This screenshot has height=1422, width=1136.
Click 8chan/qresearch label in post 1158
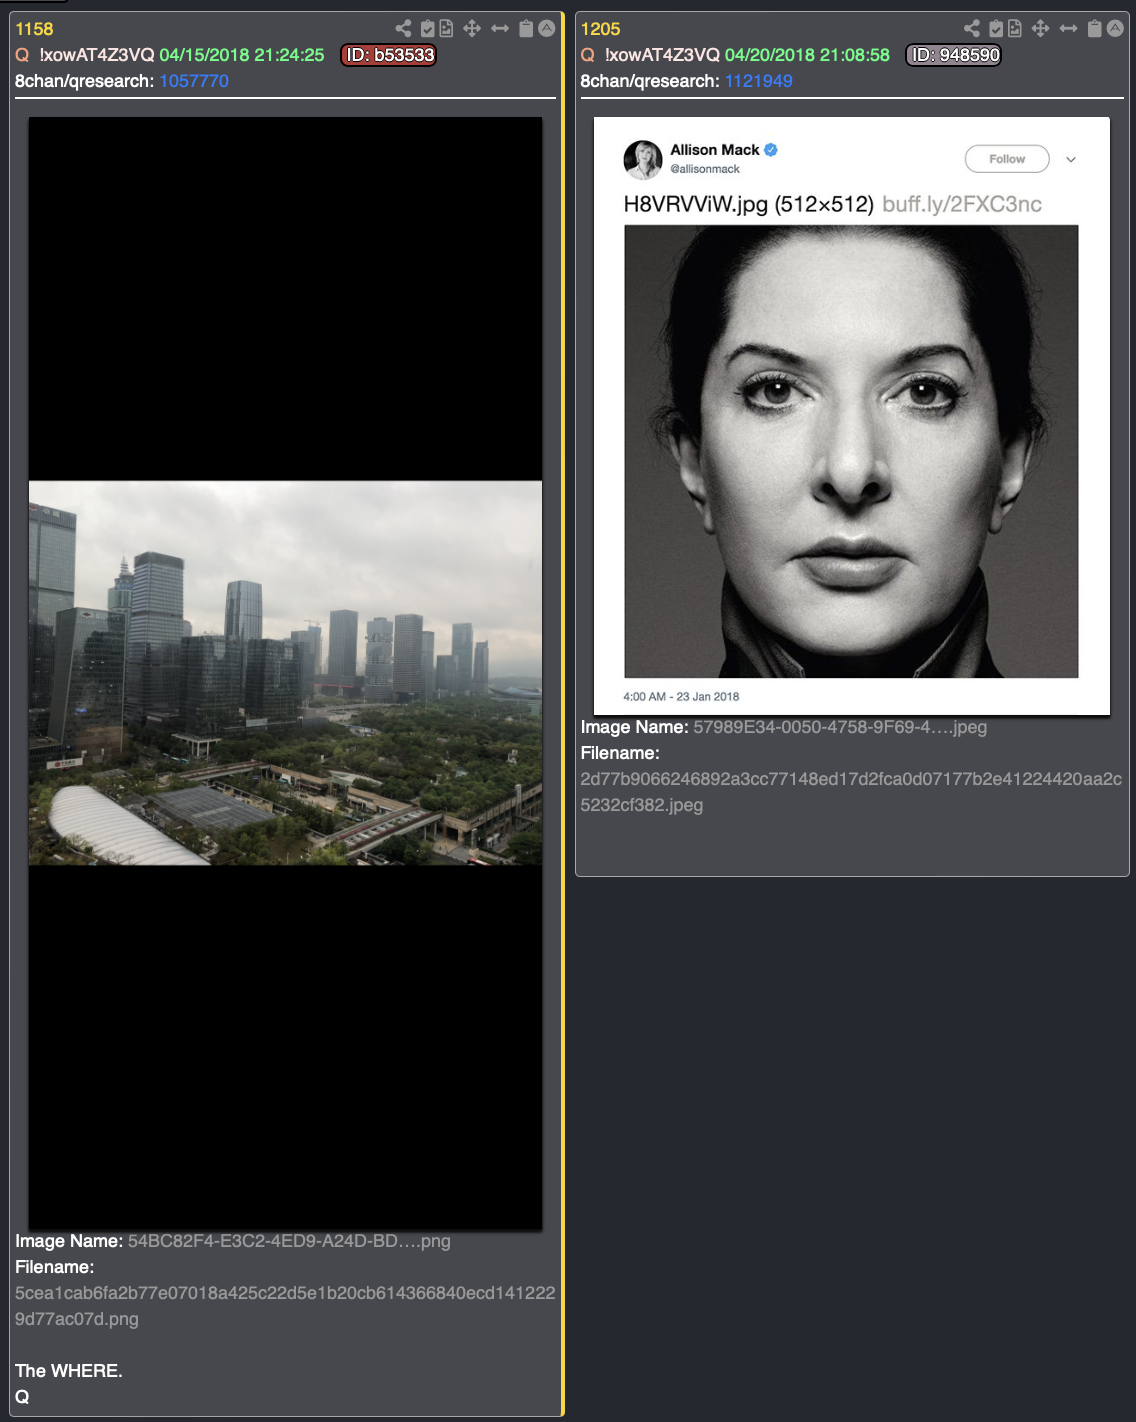pos(85,81)
